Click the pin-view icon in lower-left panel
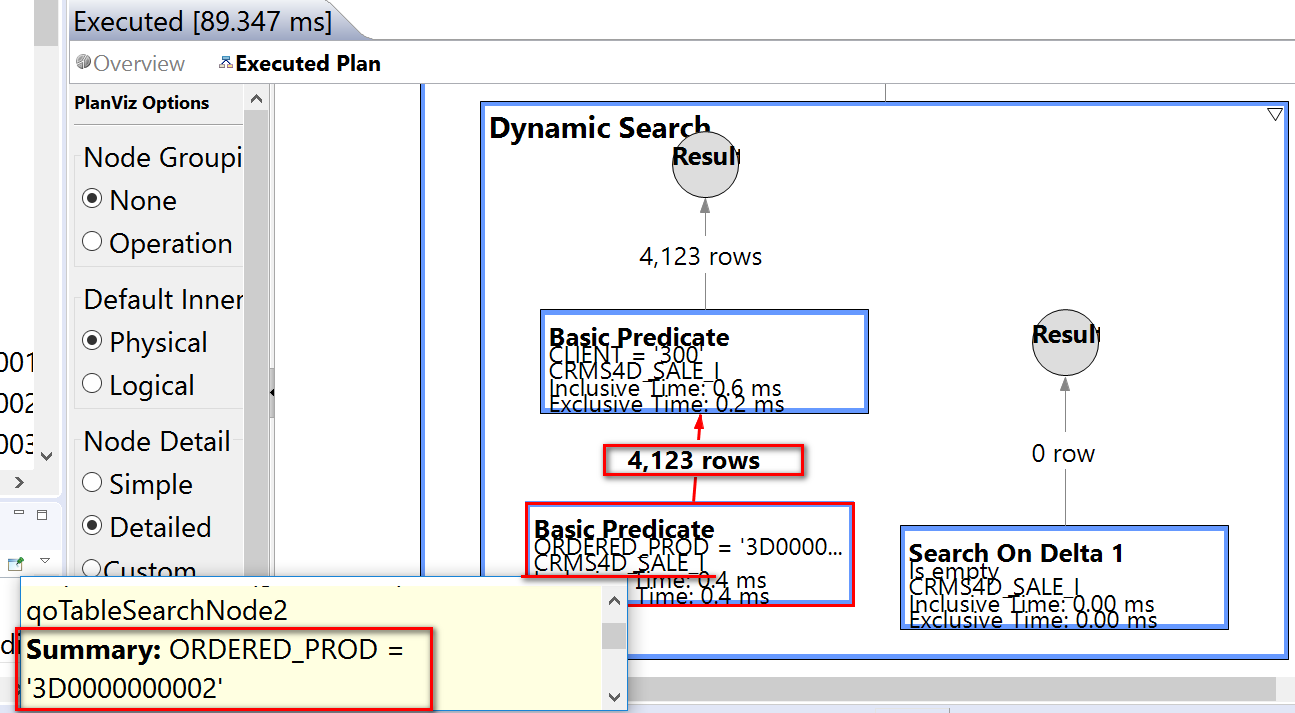 pyautogui.click(x=16, y=564)
